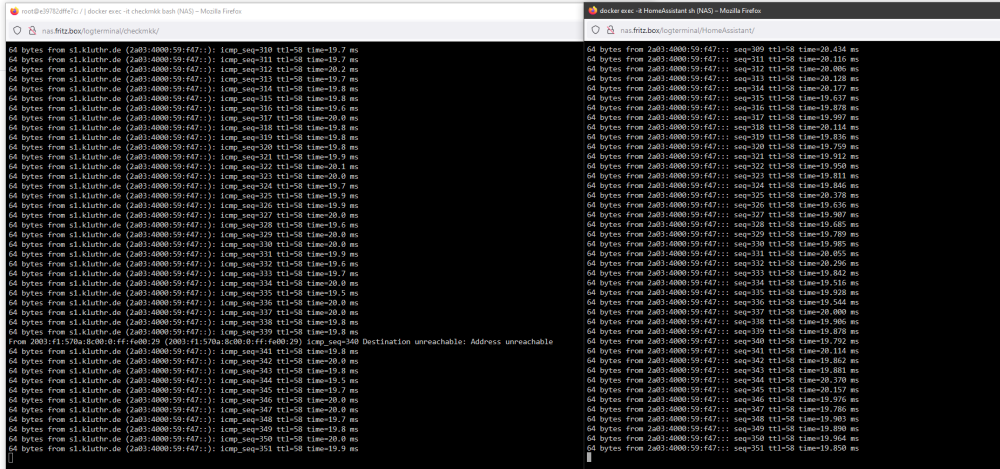1000x469 pixels.
Task: Select HomeAssistant line seq=327 time=19.907 ms
Action: tap(723, 214)
